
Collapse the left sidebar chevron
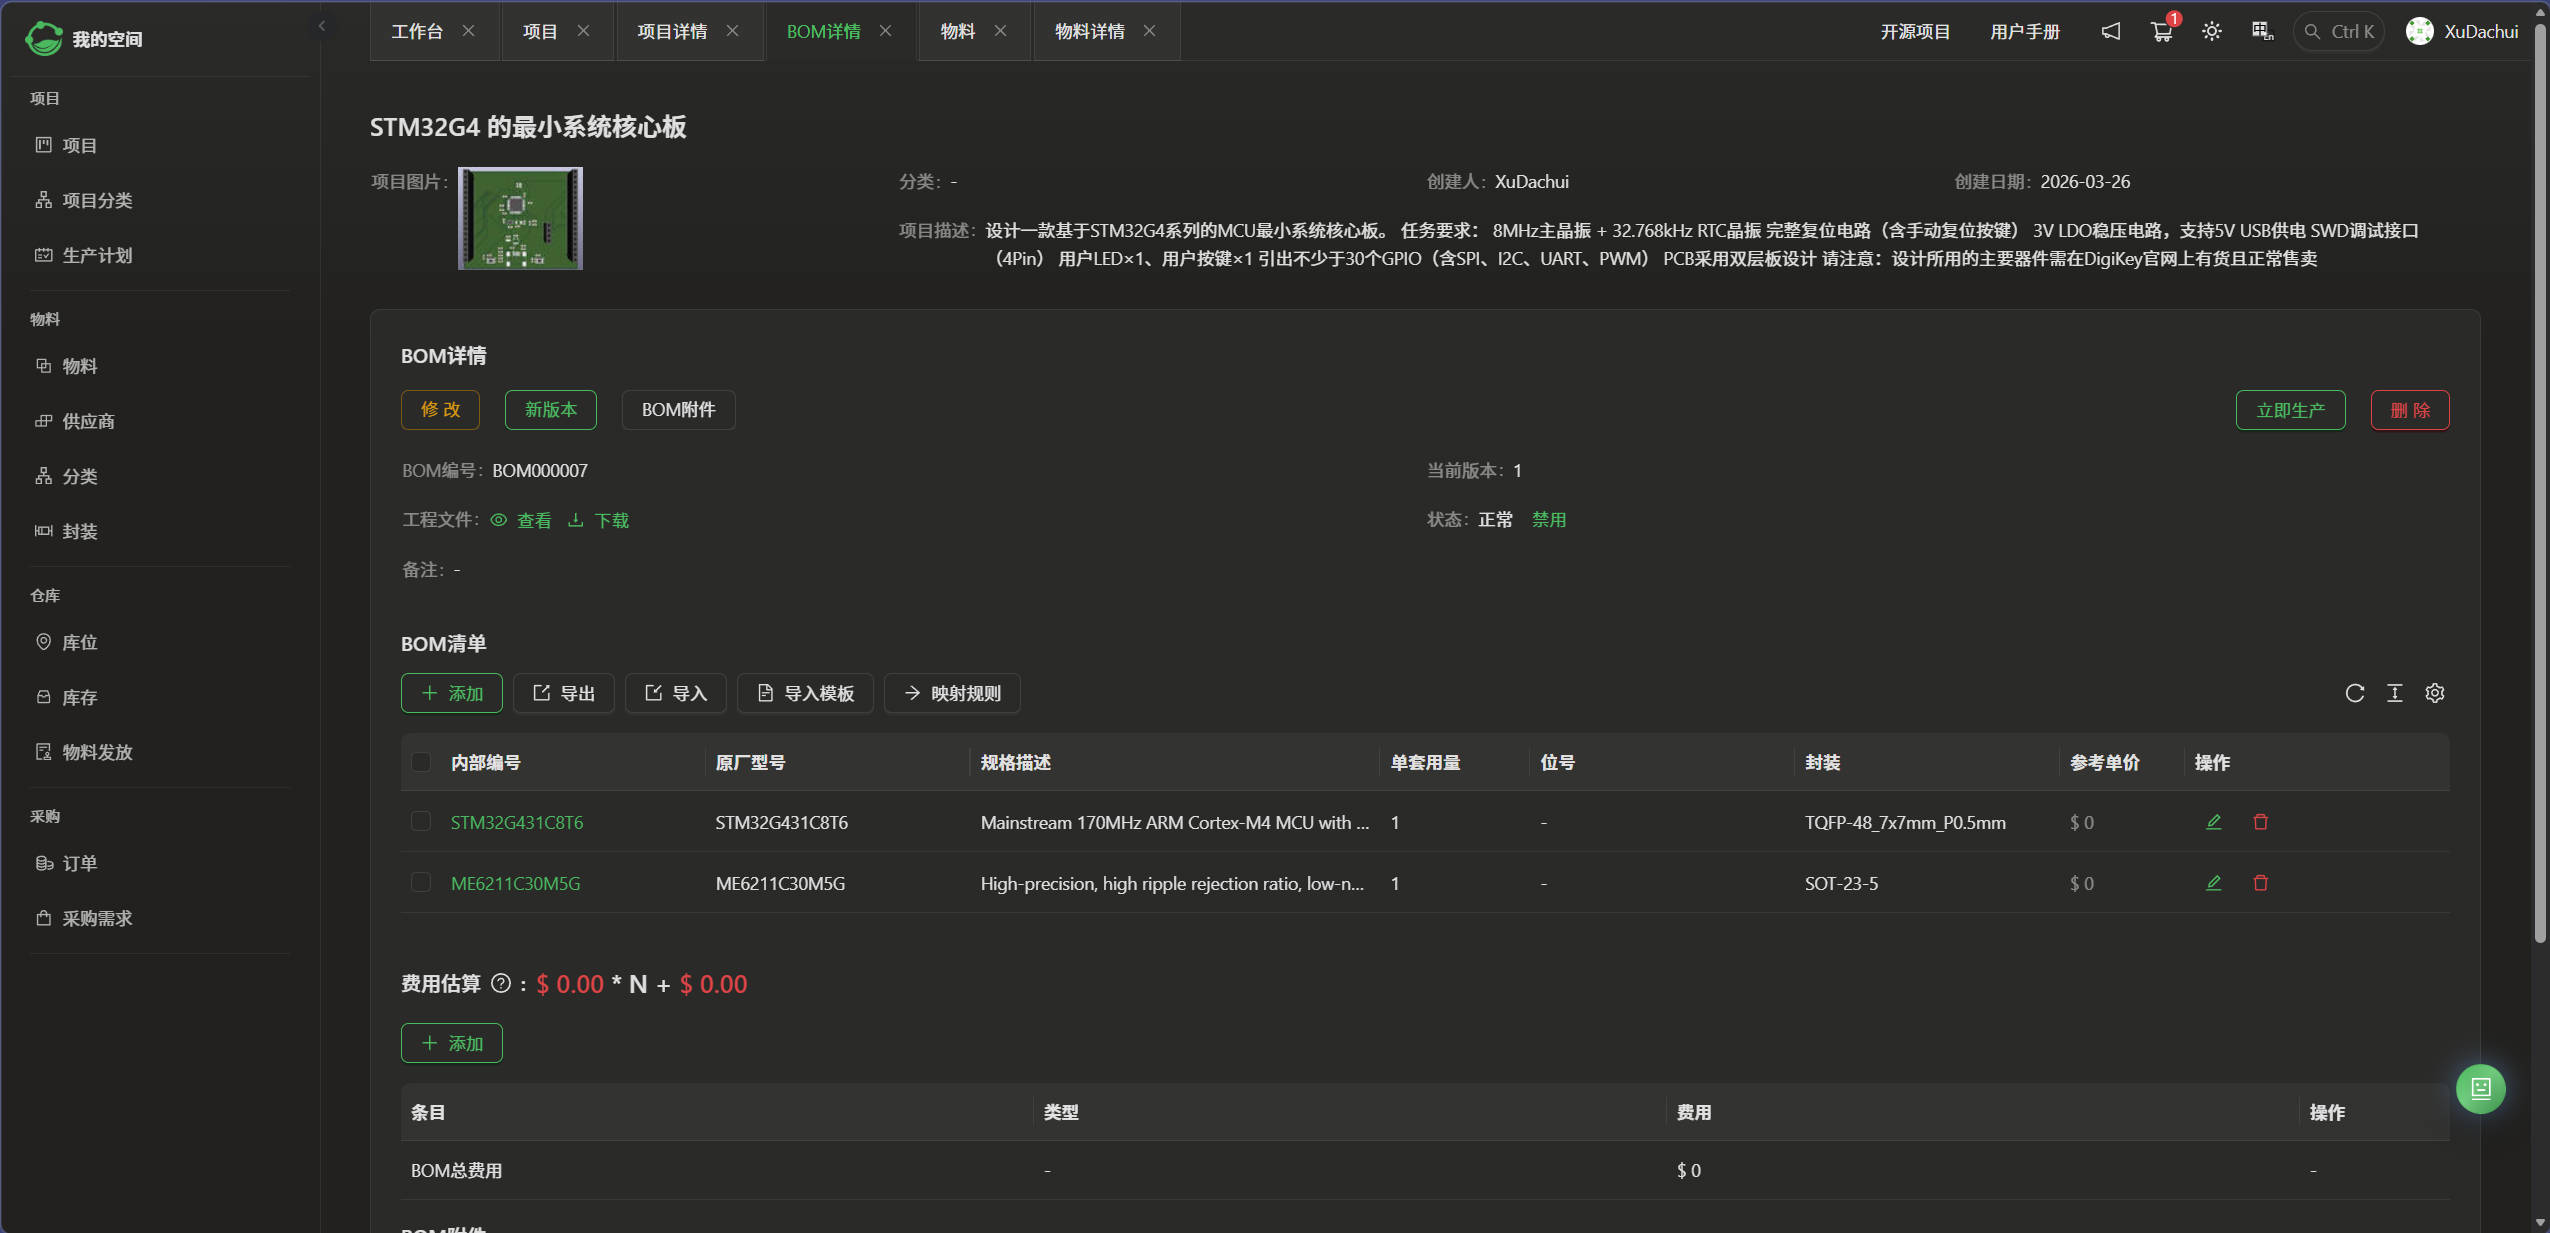[x=322, y=26]
